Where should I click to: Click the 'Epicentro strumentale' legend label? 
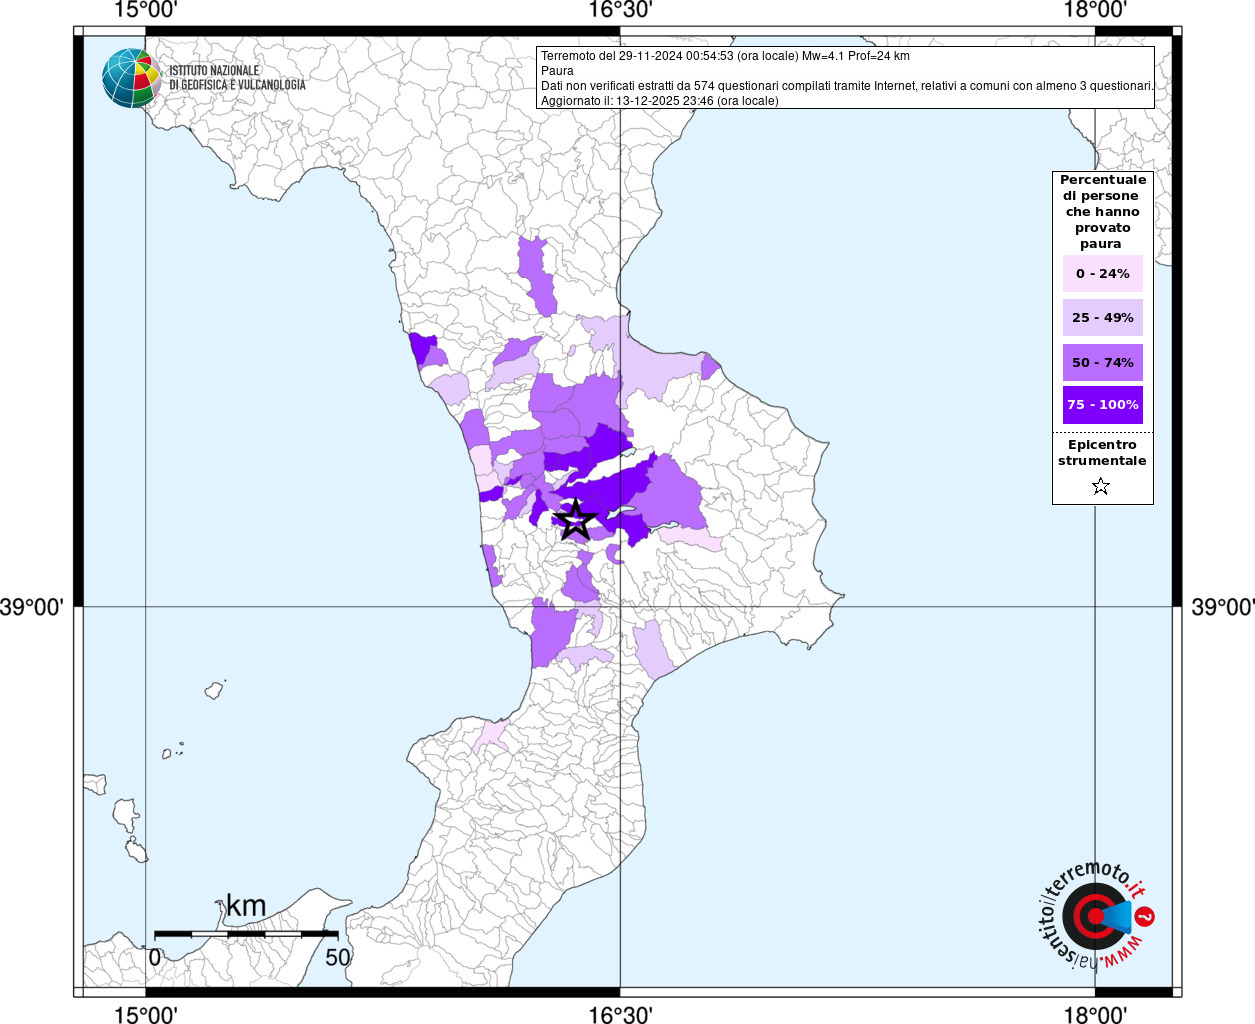1102,453
